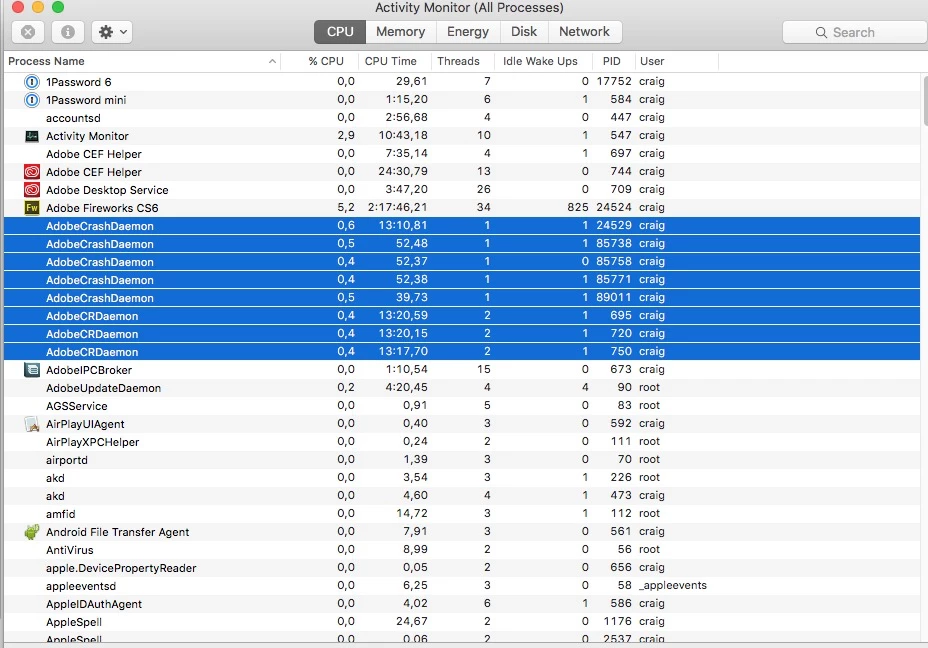Select AdobeCRDaemon row with PID 750
Viewport: 928px width, 648px height.
pos(462,352)
